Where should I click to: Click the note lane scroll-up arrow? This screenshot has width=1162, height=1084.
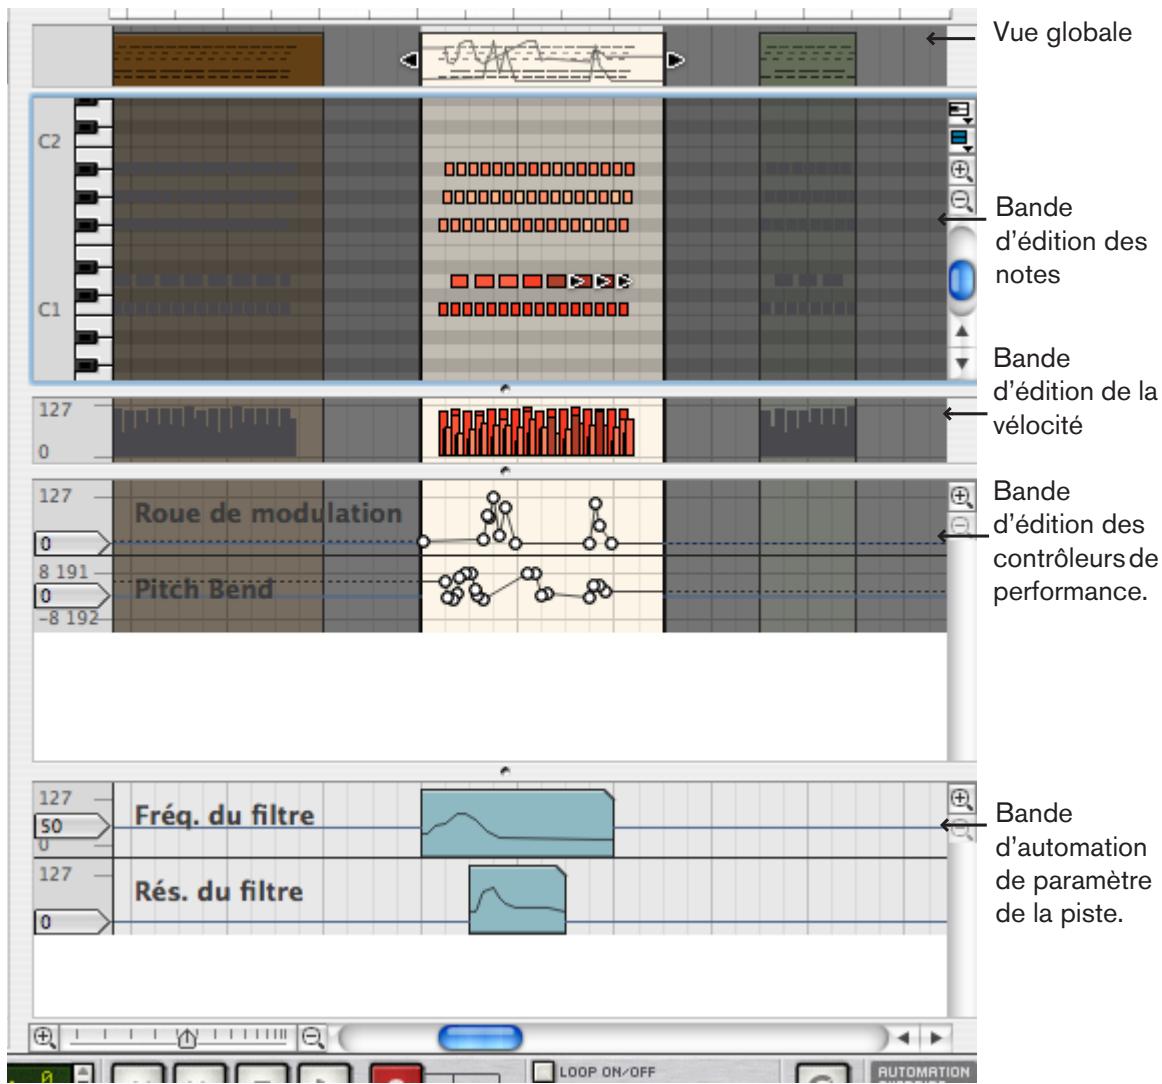(962, 331)
